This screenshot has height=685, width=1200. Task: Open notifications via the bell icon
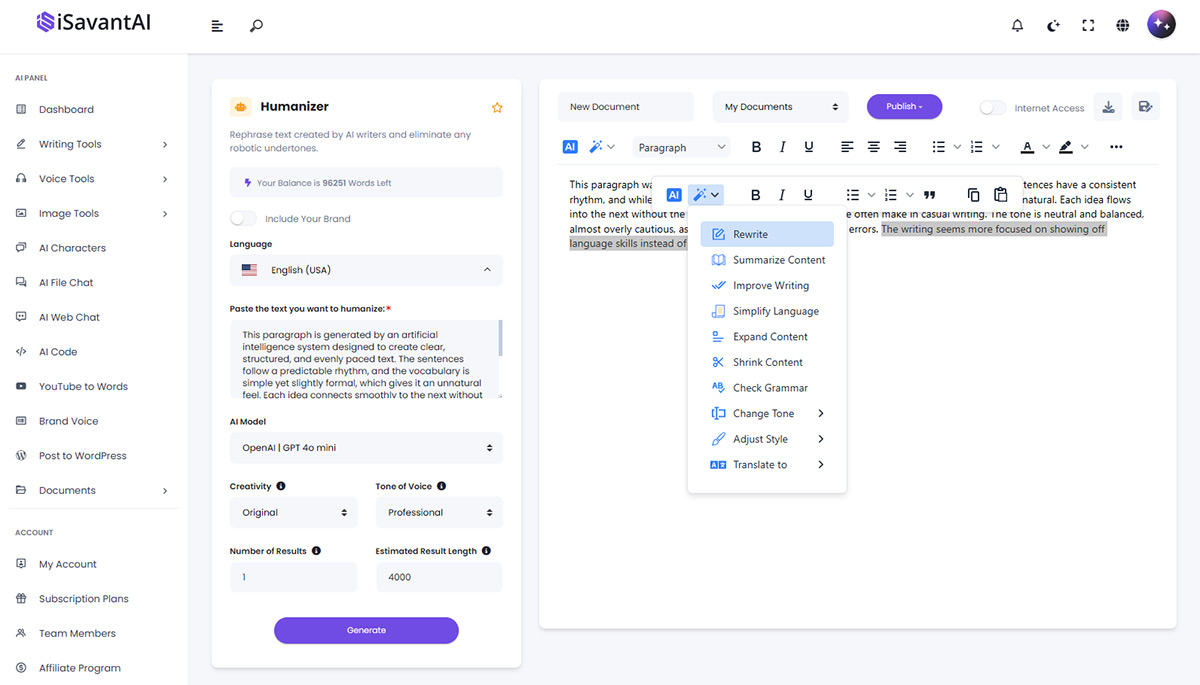click(1017, 24)
